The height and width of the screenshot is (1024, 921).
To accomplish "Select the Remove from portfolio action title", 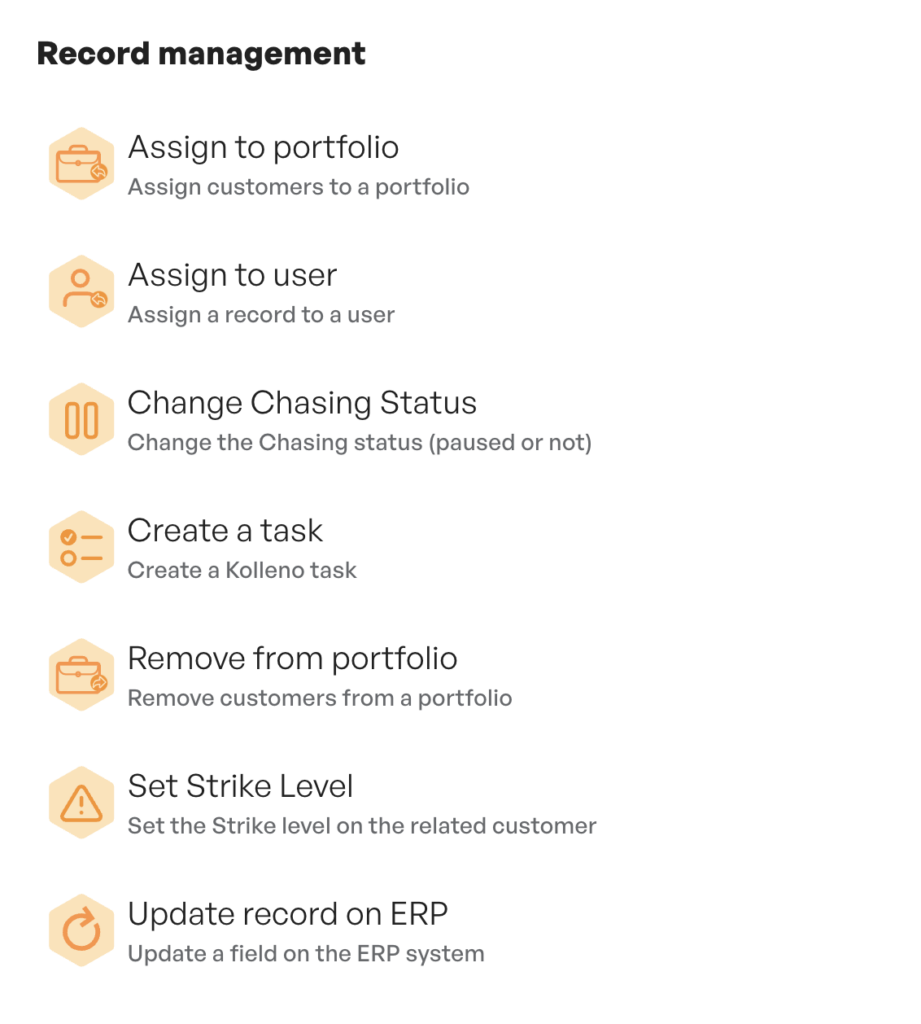I will [292, 659].
